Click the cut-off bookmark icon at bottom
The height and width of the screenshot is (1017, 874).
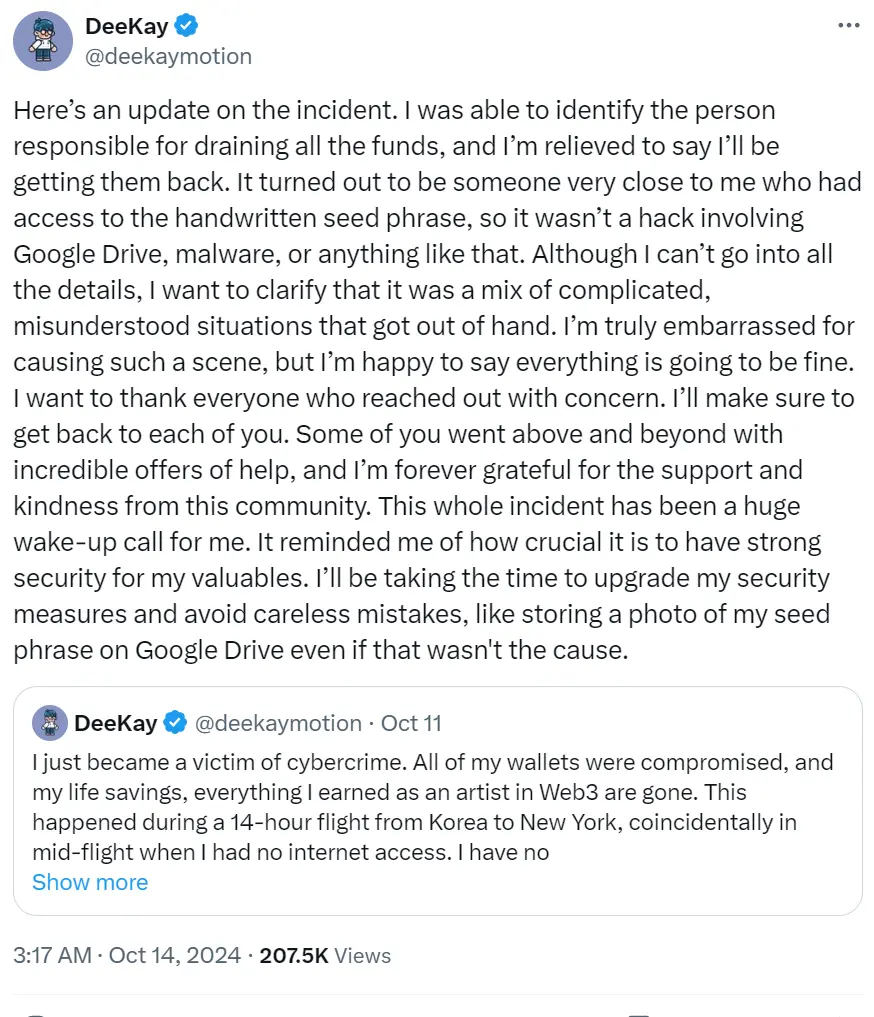(x=638, y=1013)
